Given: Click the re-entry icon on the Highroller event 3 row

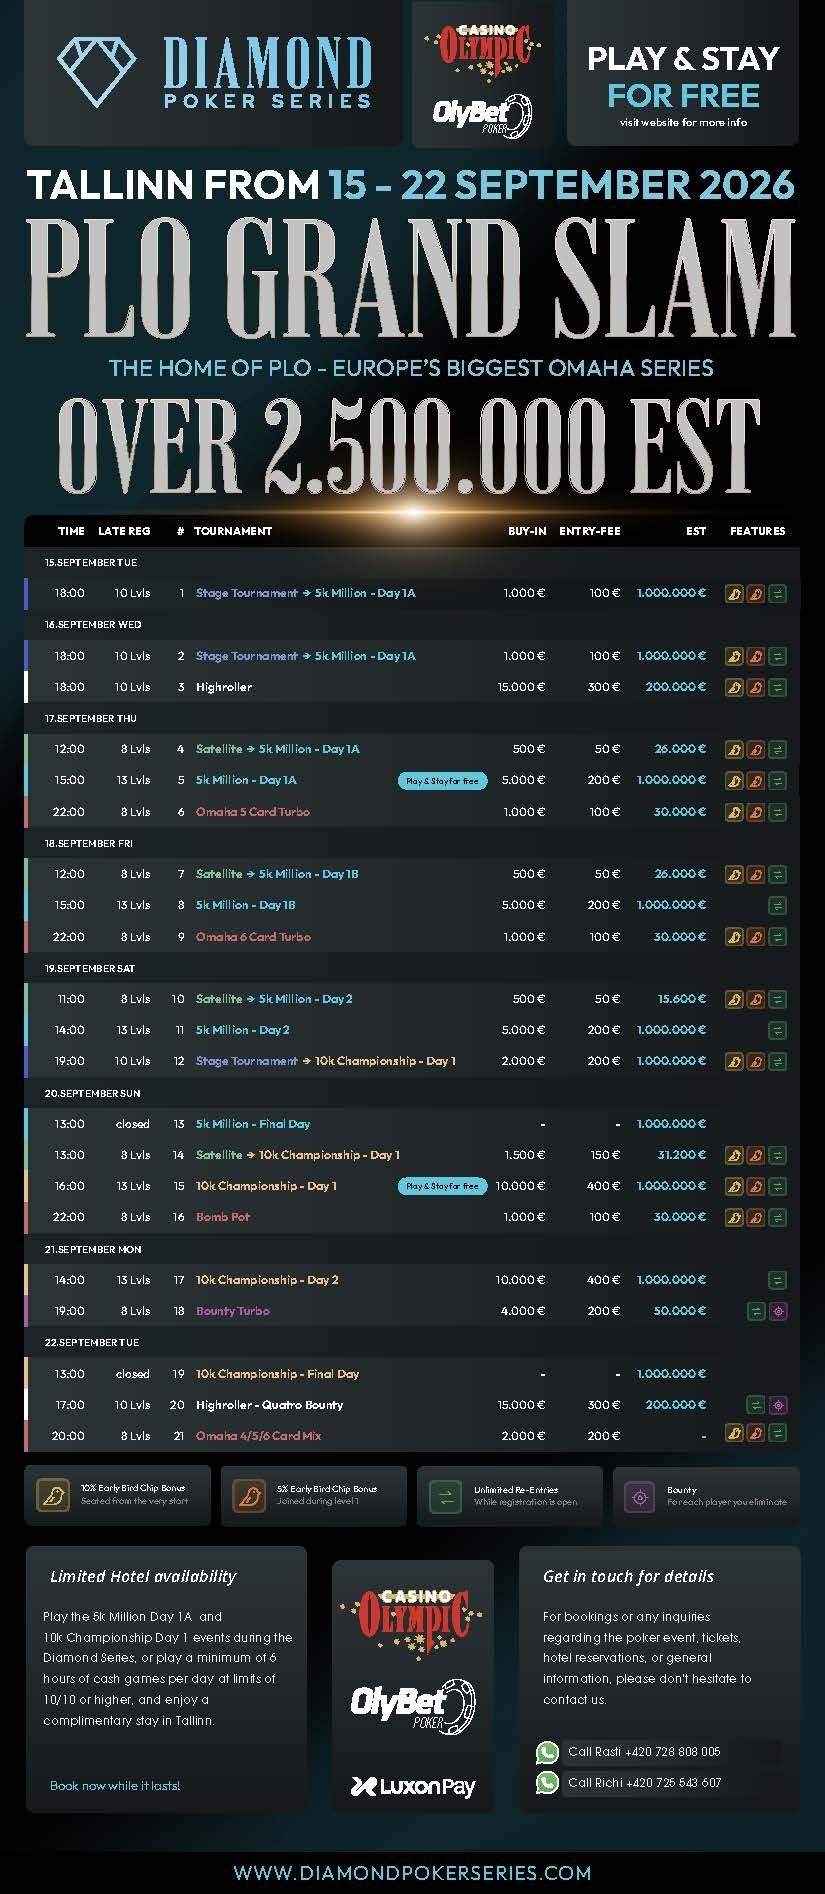Looking at the screenshot, I should (x=778, y=687).
